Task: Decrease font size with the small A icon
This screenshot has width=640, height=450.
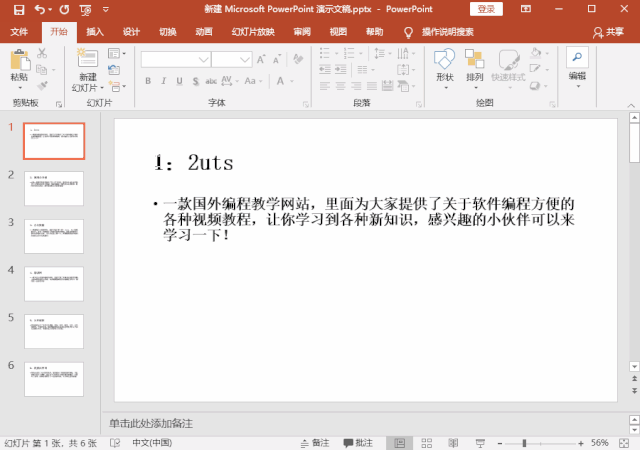Action: 277,60
